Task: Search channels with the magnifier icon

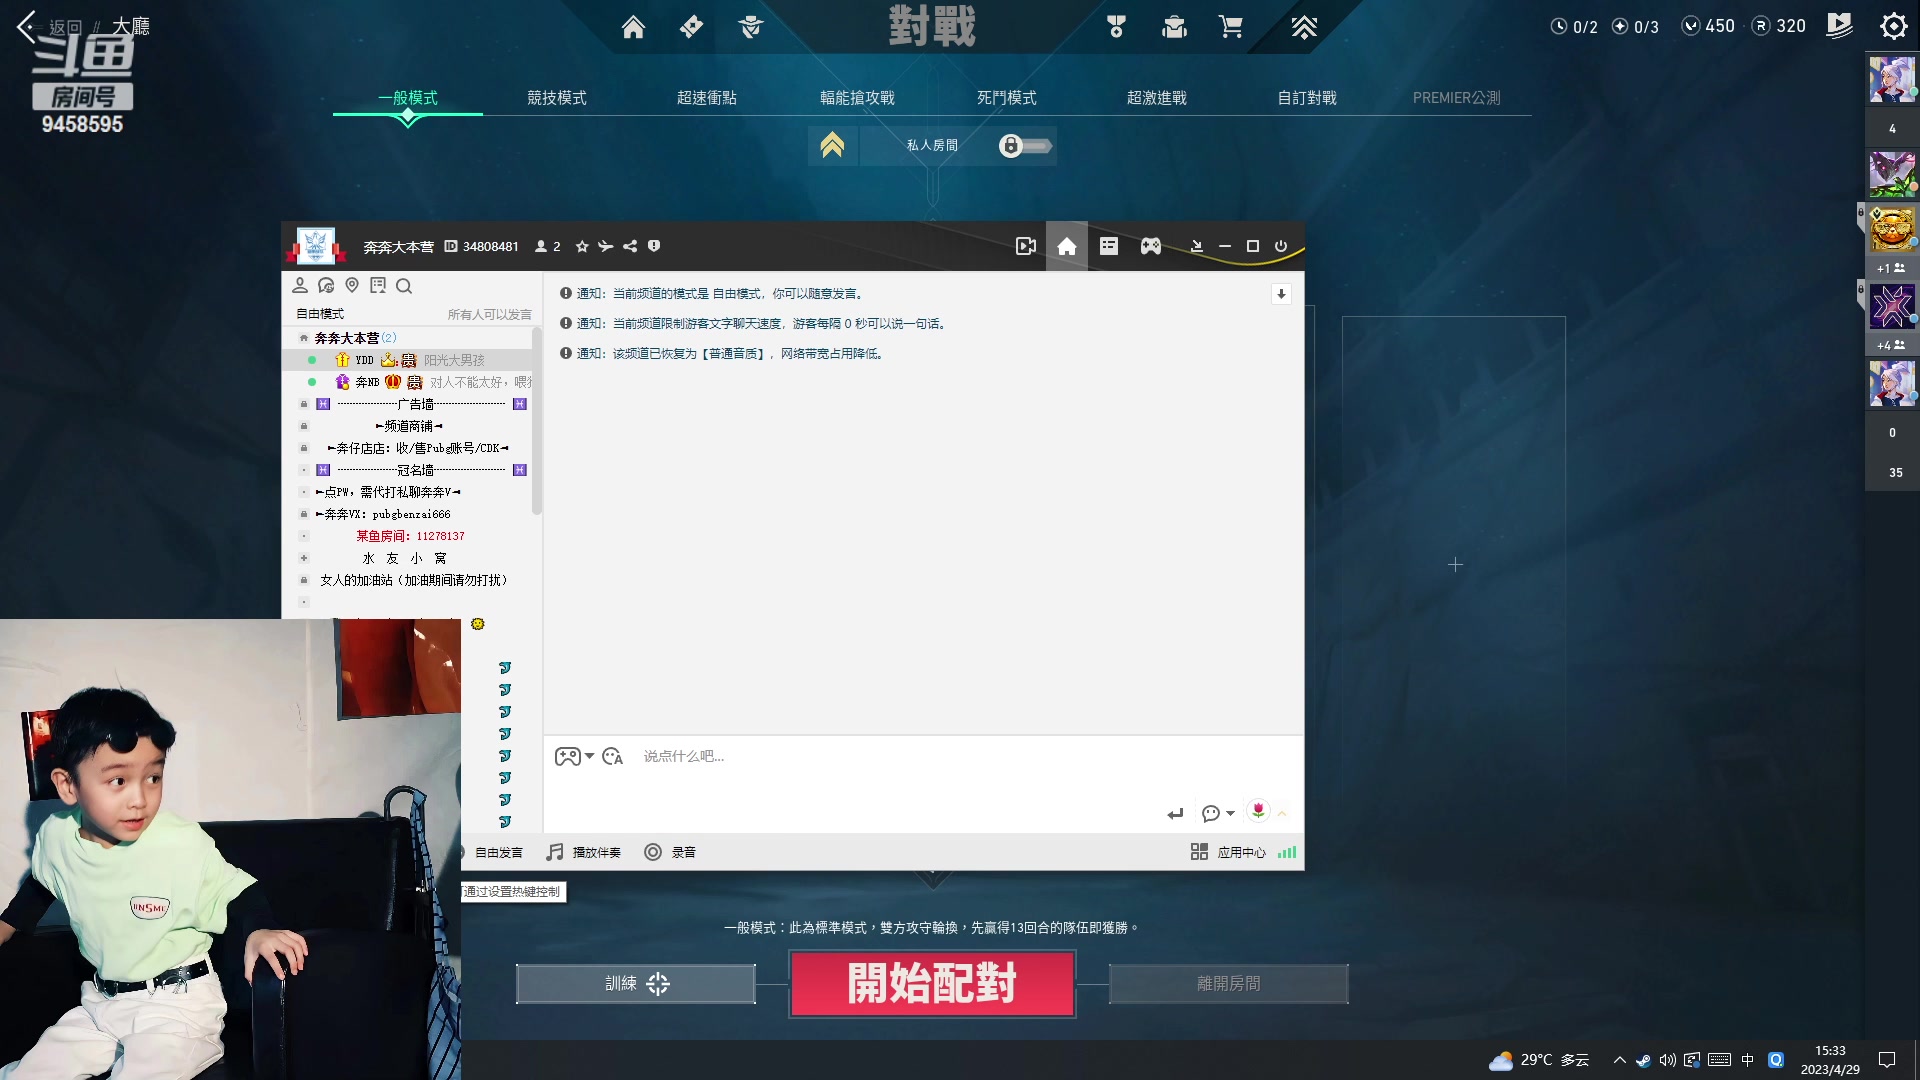Action: click(404, 286)
